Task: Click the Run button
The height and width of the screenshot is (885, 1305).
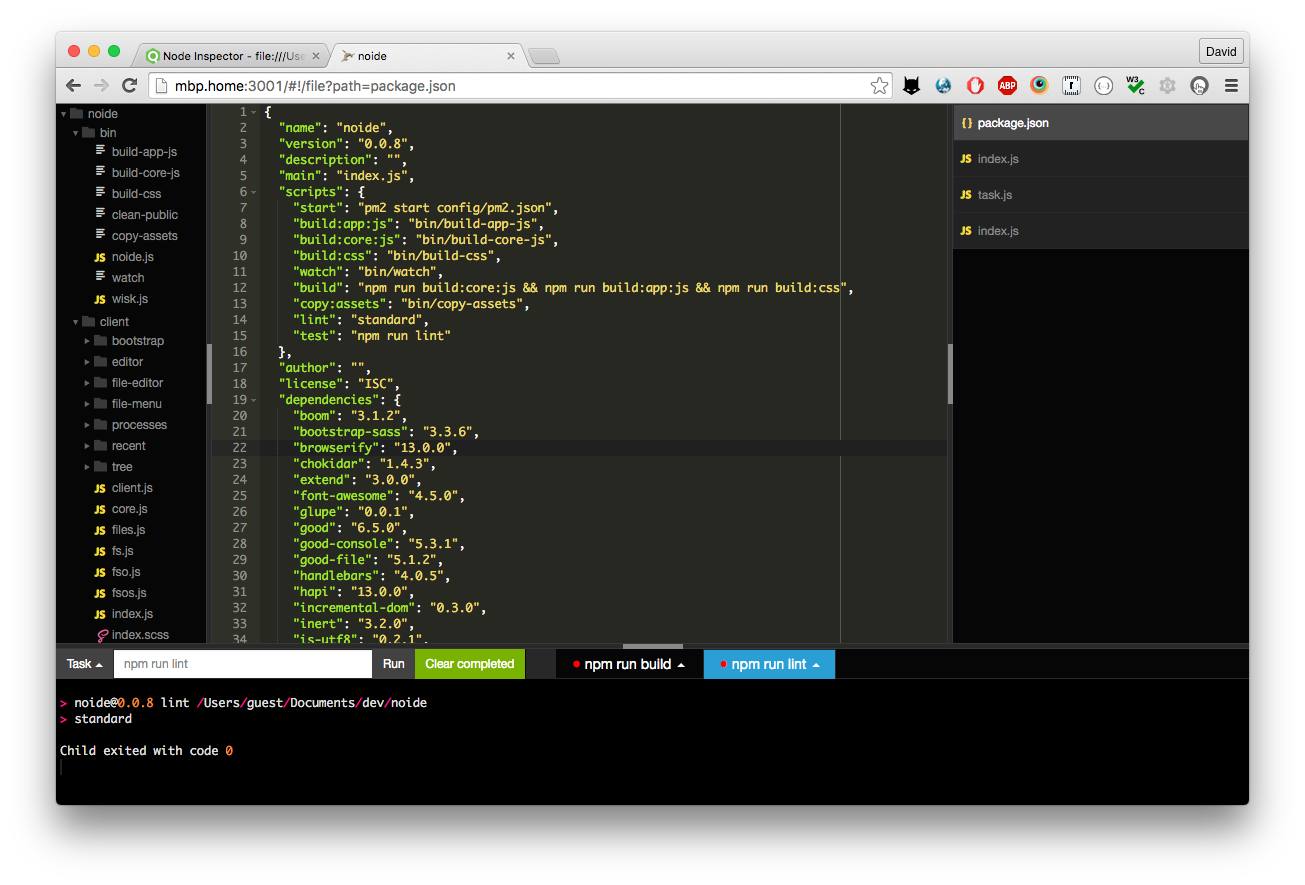Action: [393, 664]
